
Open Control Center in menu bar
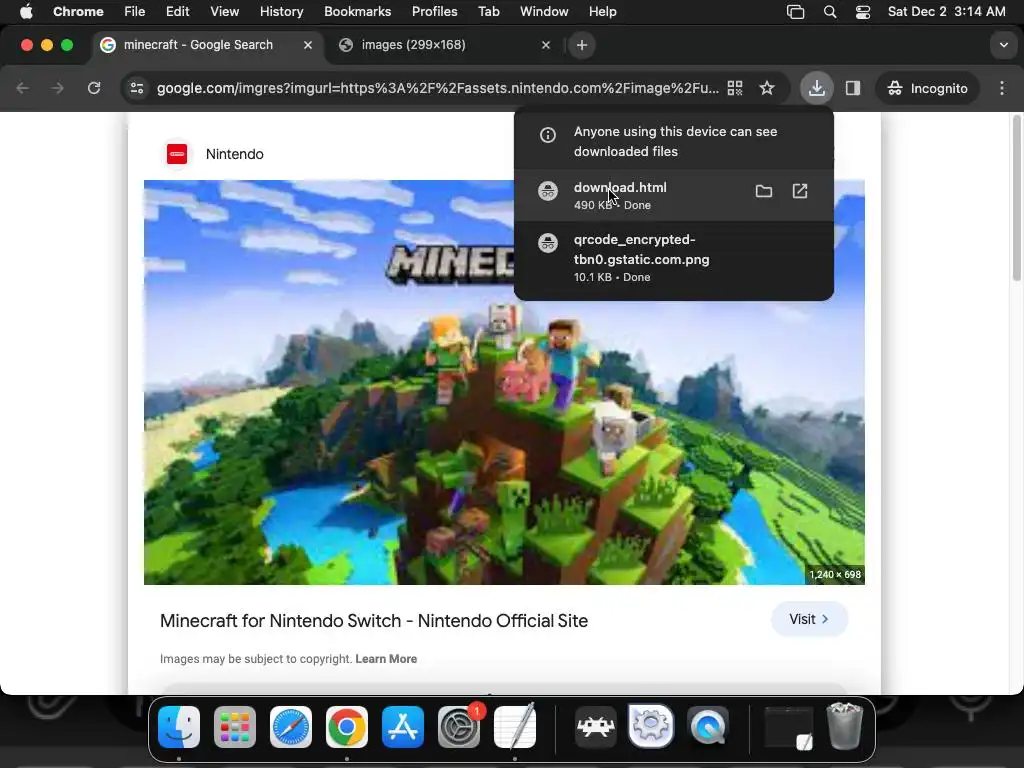point(863,12)
